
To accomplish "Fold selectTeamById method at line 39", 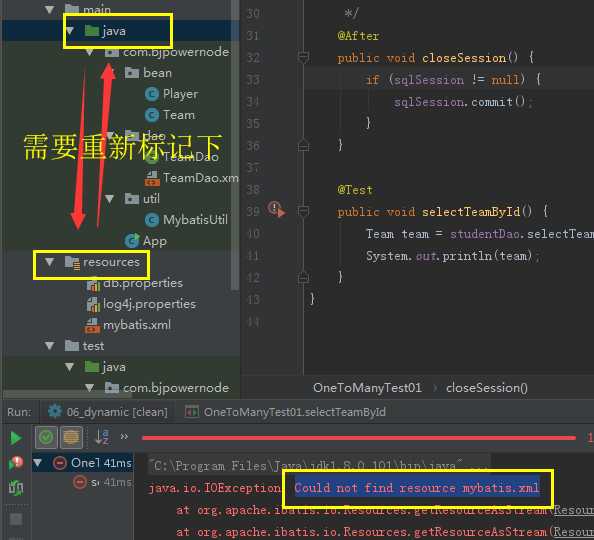I will click(303, 211).
